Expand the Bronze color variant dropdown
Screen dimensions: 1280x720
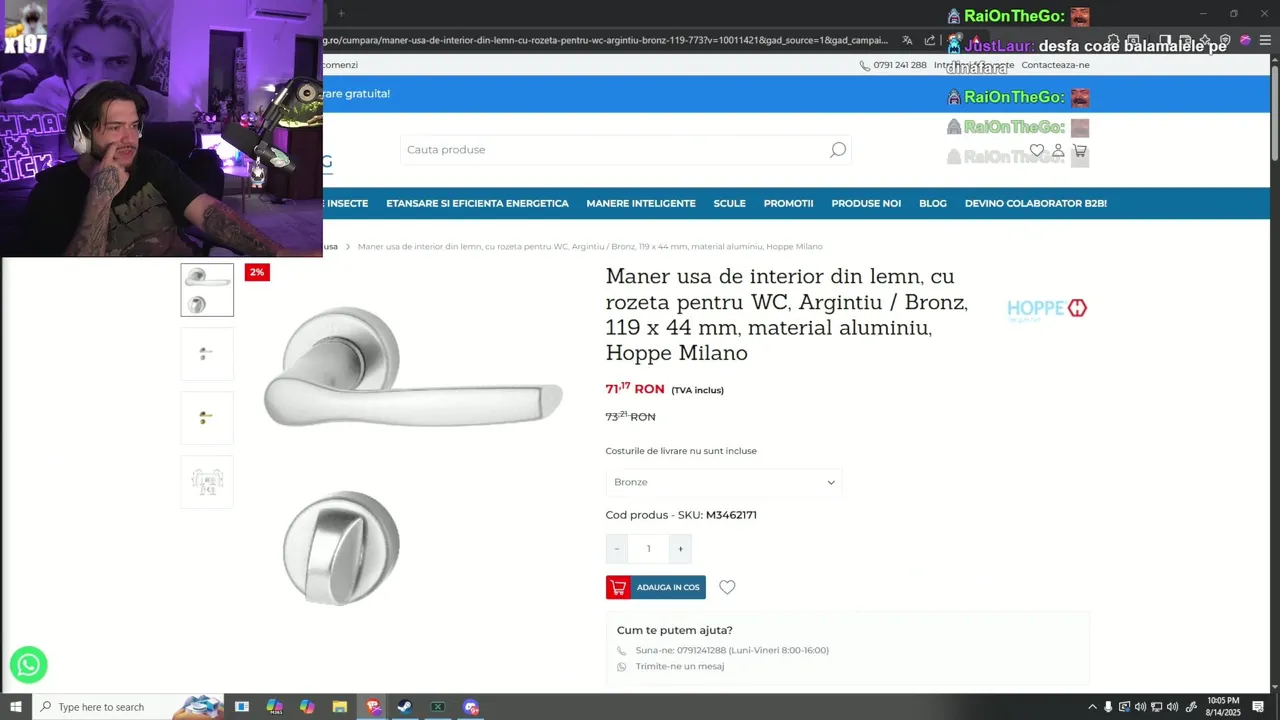(x=723, y=482)
